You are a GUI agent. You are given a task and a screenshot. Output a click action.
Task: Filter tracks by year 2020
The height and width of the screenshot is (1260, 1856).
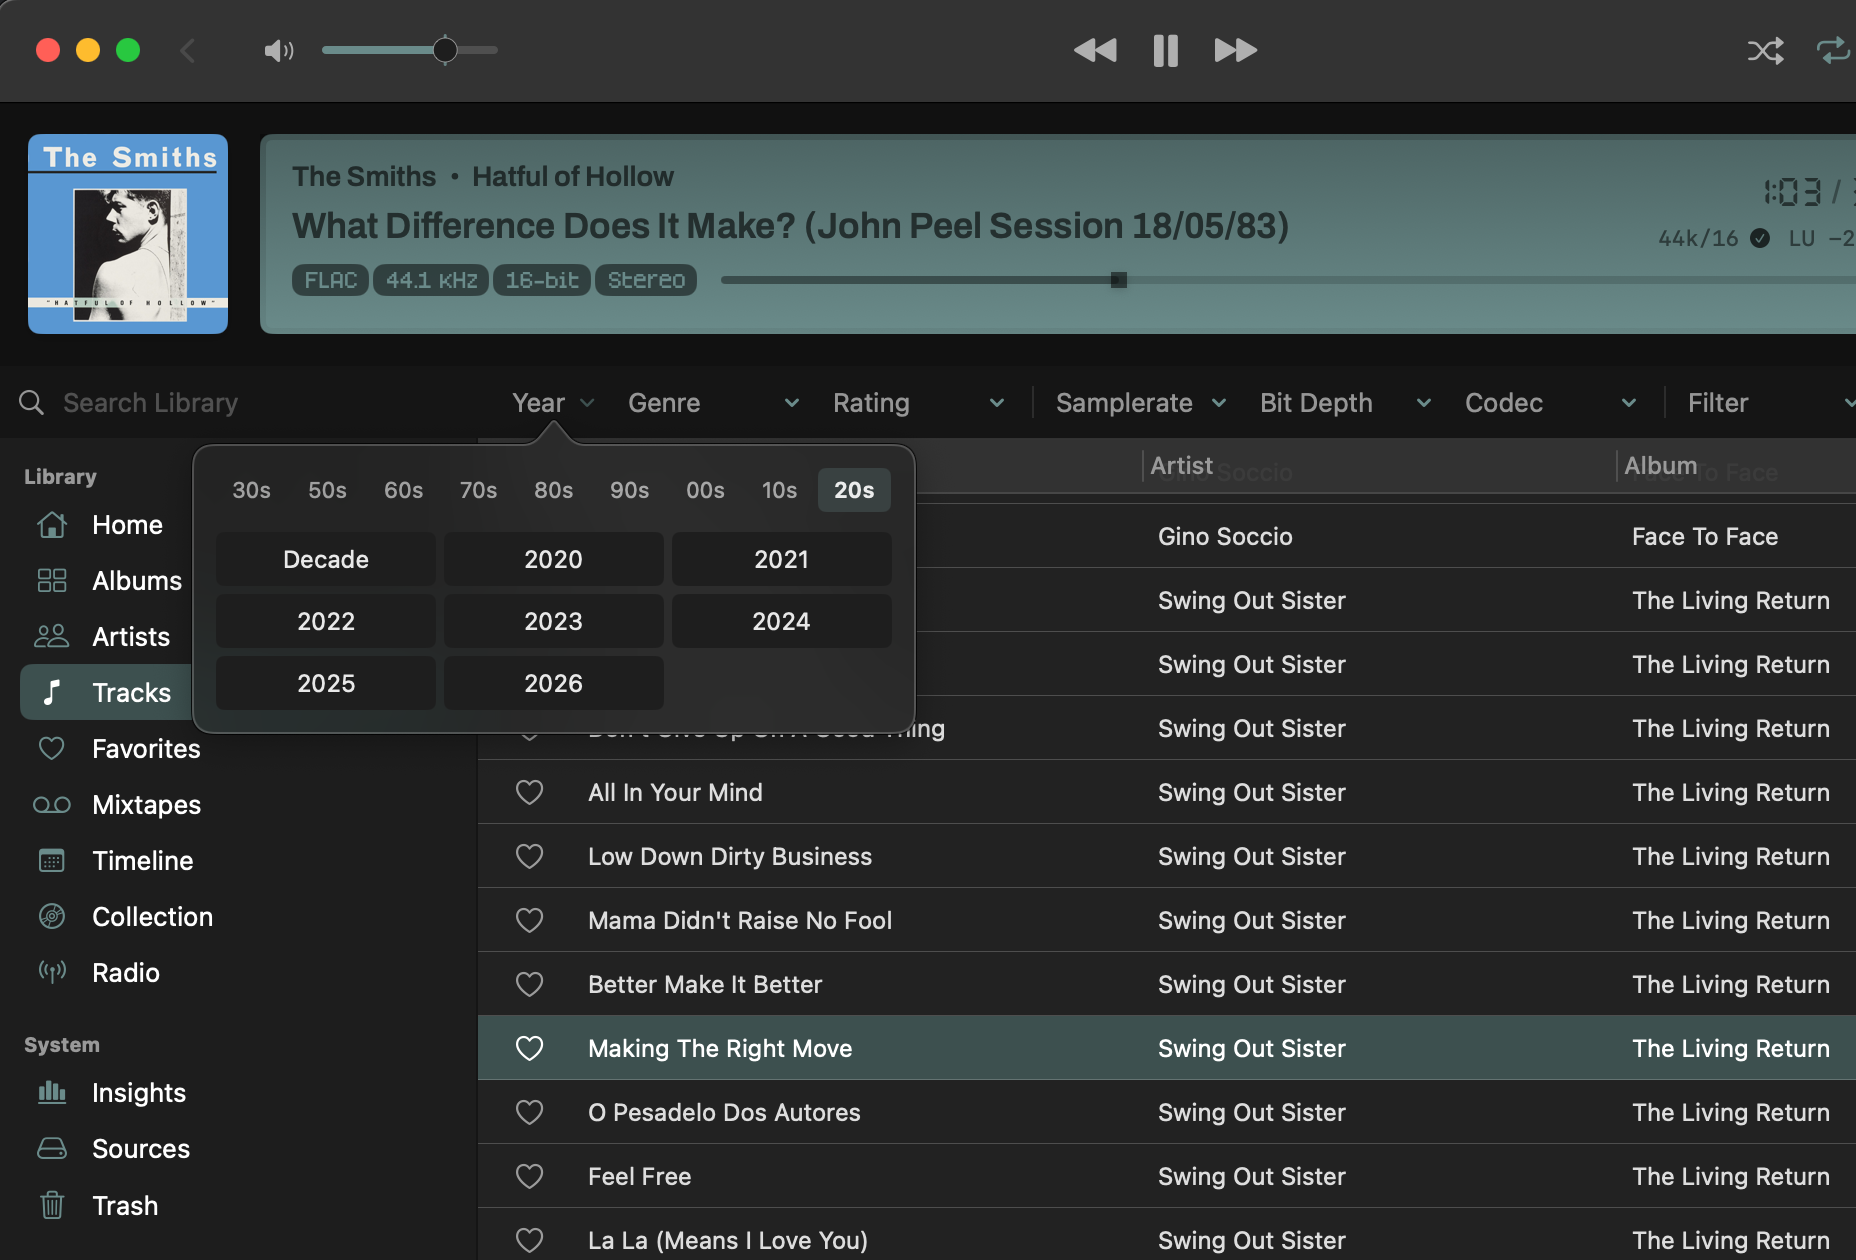554,559
